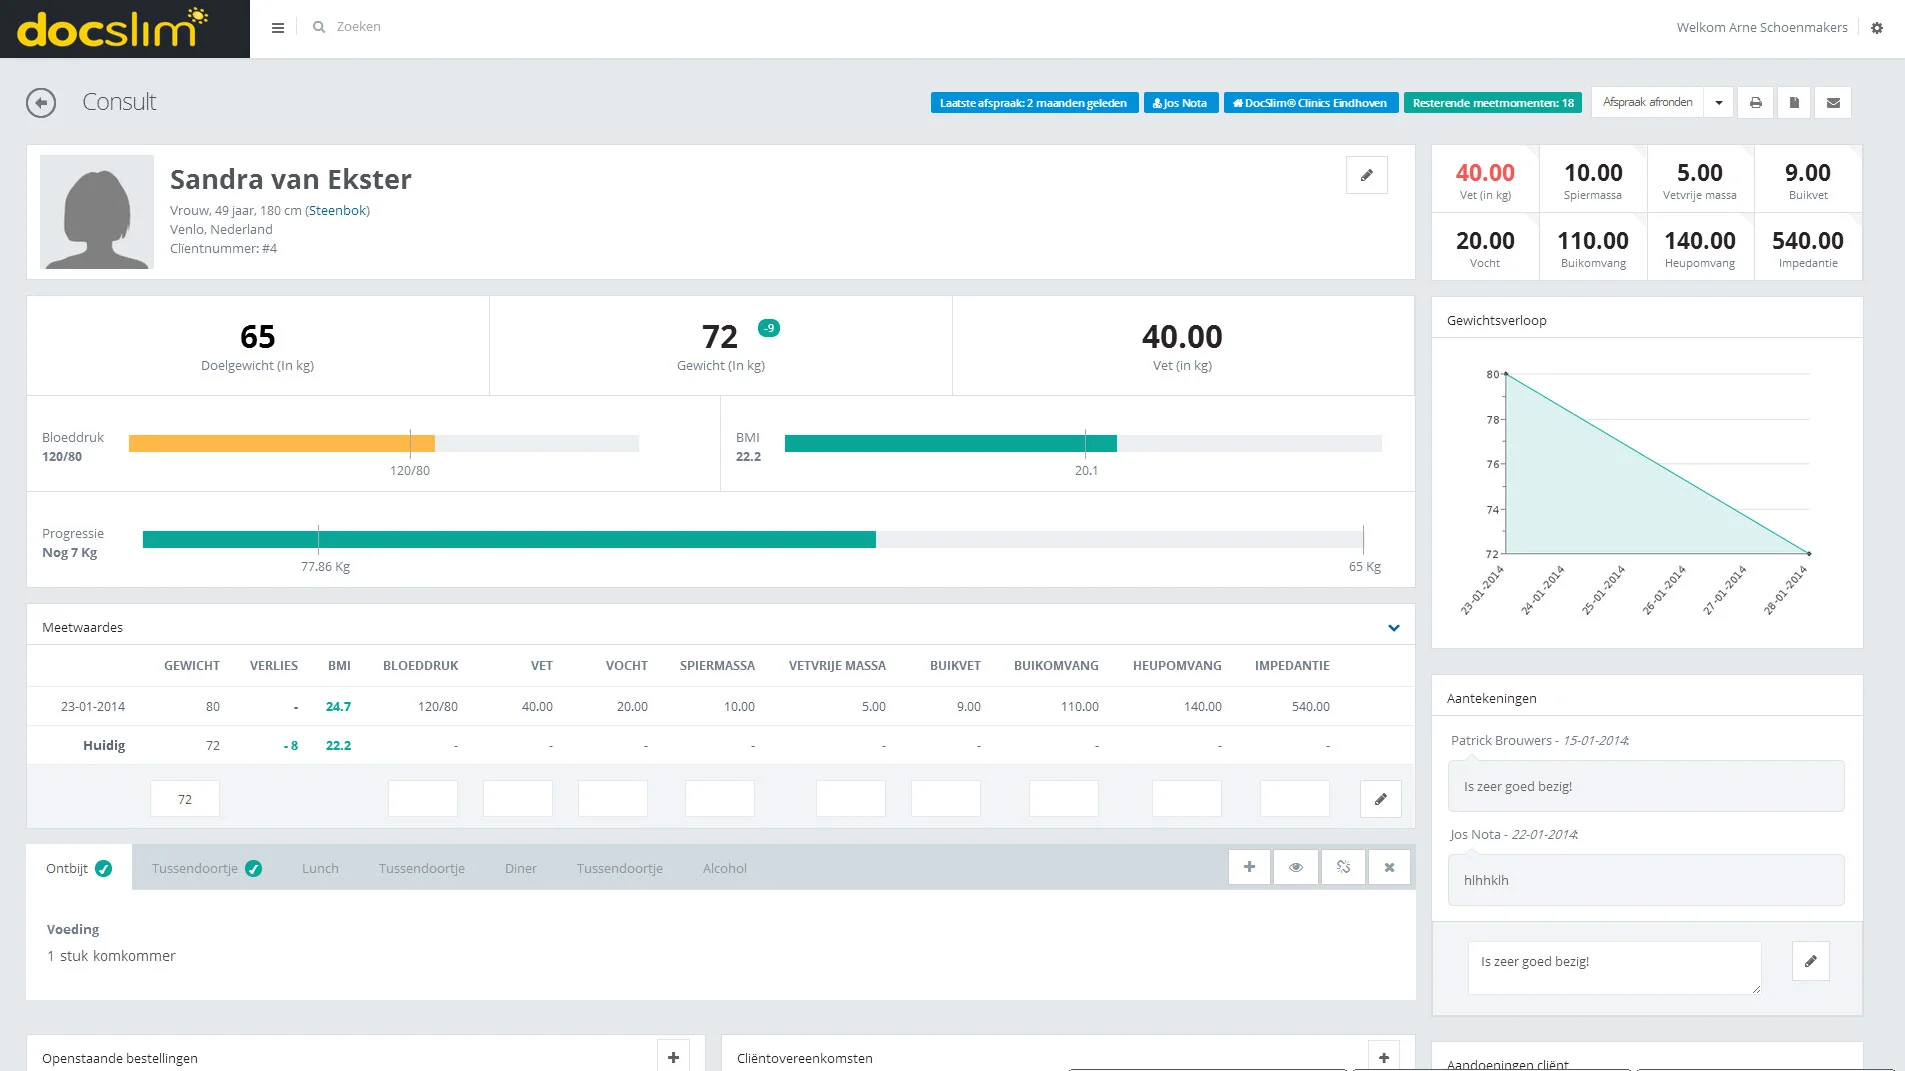Open the hamburger menu in top bar
The width and height of the screenshot is (1905, 1071).
(x=278, y=28)
